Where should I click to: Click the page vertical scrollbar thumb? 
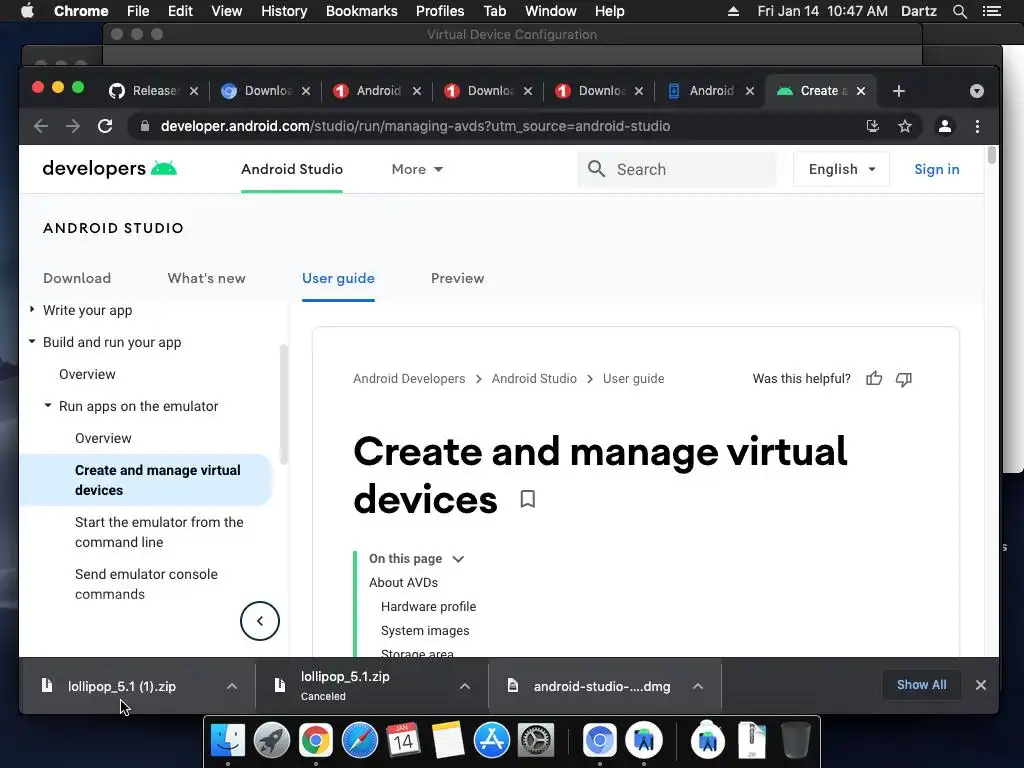click(991, 155)
